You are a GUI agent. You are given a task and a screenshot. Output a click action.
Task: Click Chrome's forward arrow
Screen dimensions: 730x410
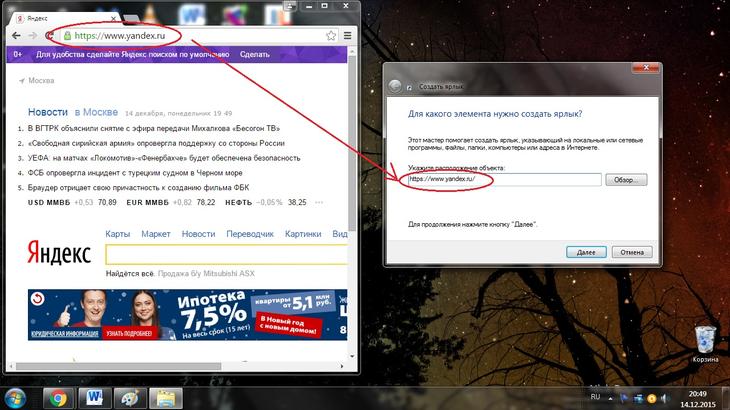click(33, 36)
